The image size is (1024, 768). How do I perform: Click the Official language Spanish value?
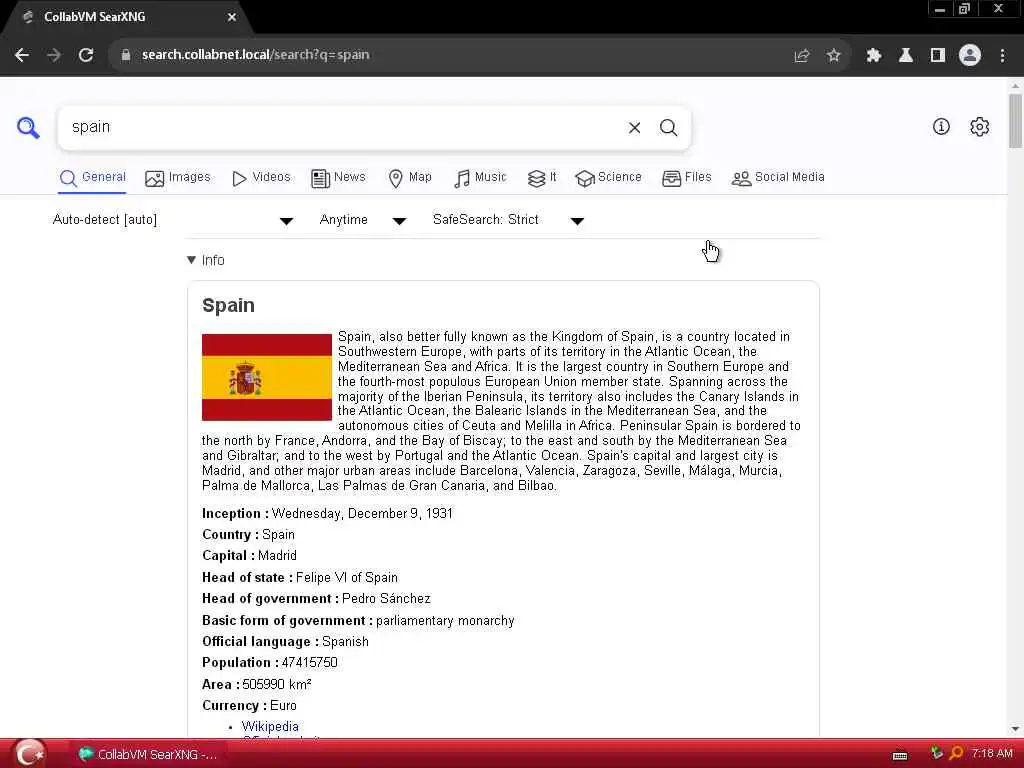[345, 641]
